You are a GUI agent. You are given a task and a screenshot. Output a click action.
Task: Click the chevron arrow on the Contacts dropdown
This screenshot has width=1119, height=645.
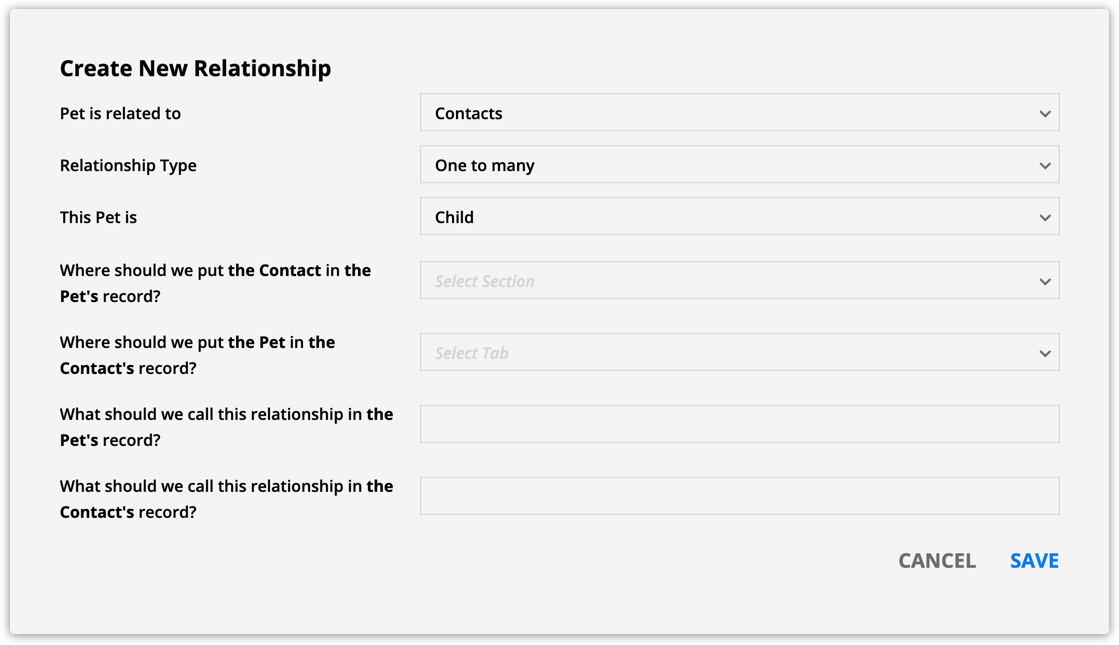click(x=1045, y=113)
